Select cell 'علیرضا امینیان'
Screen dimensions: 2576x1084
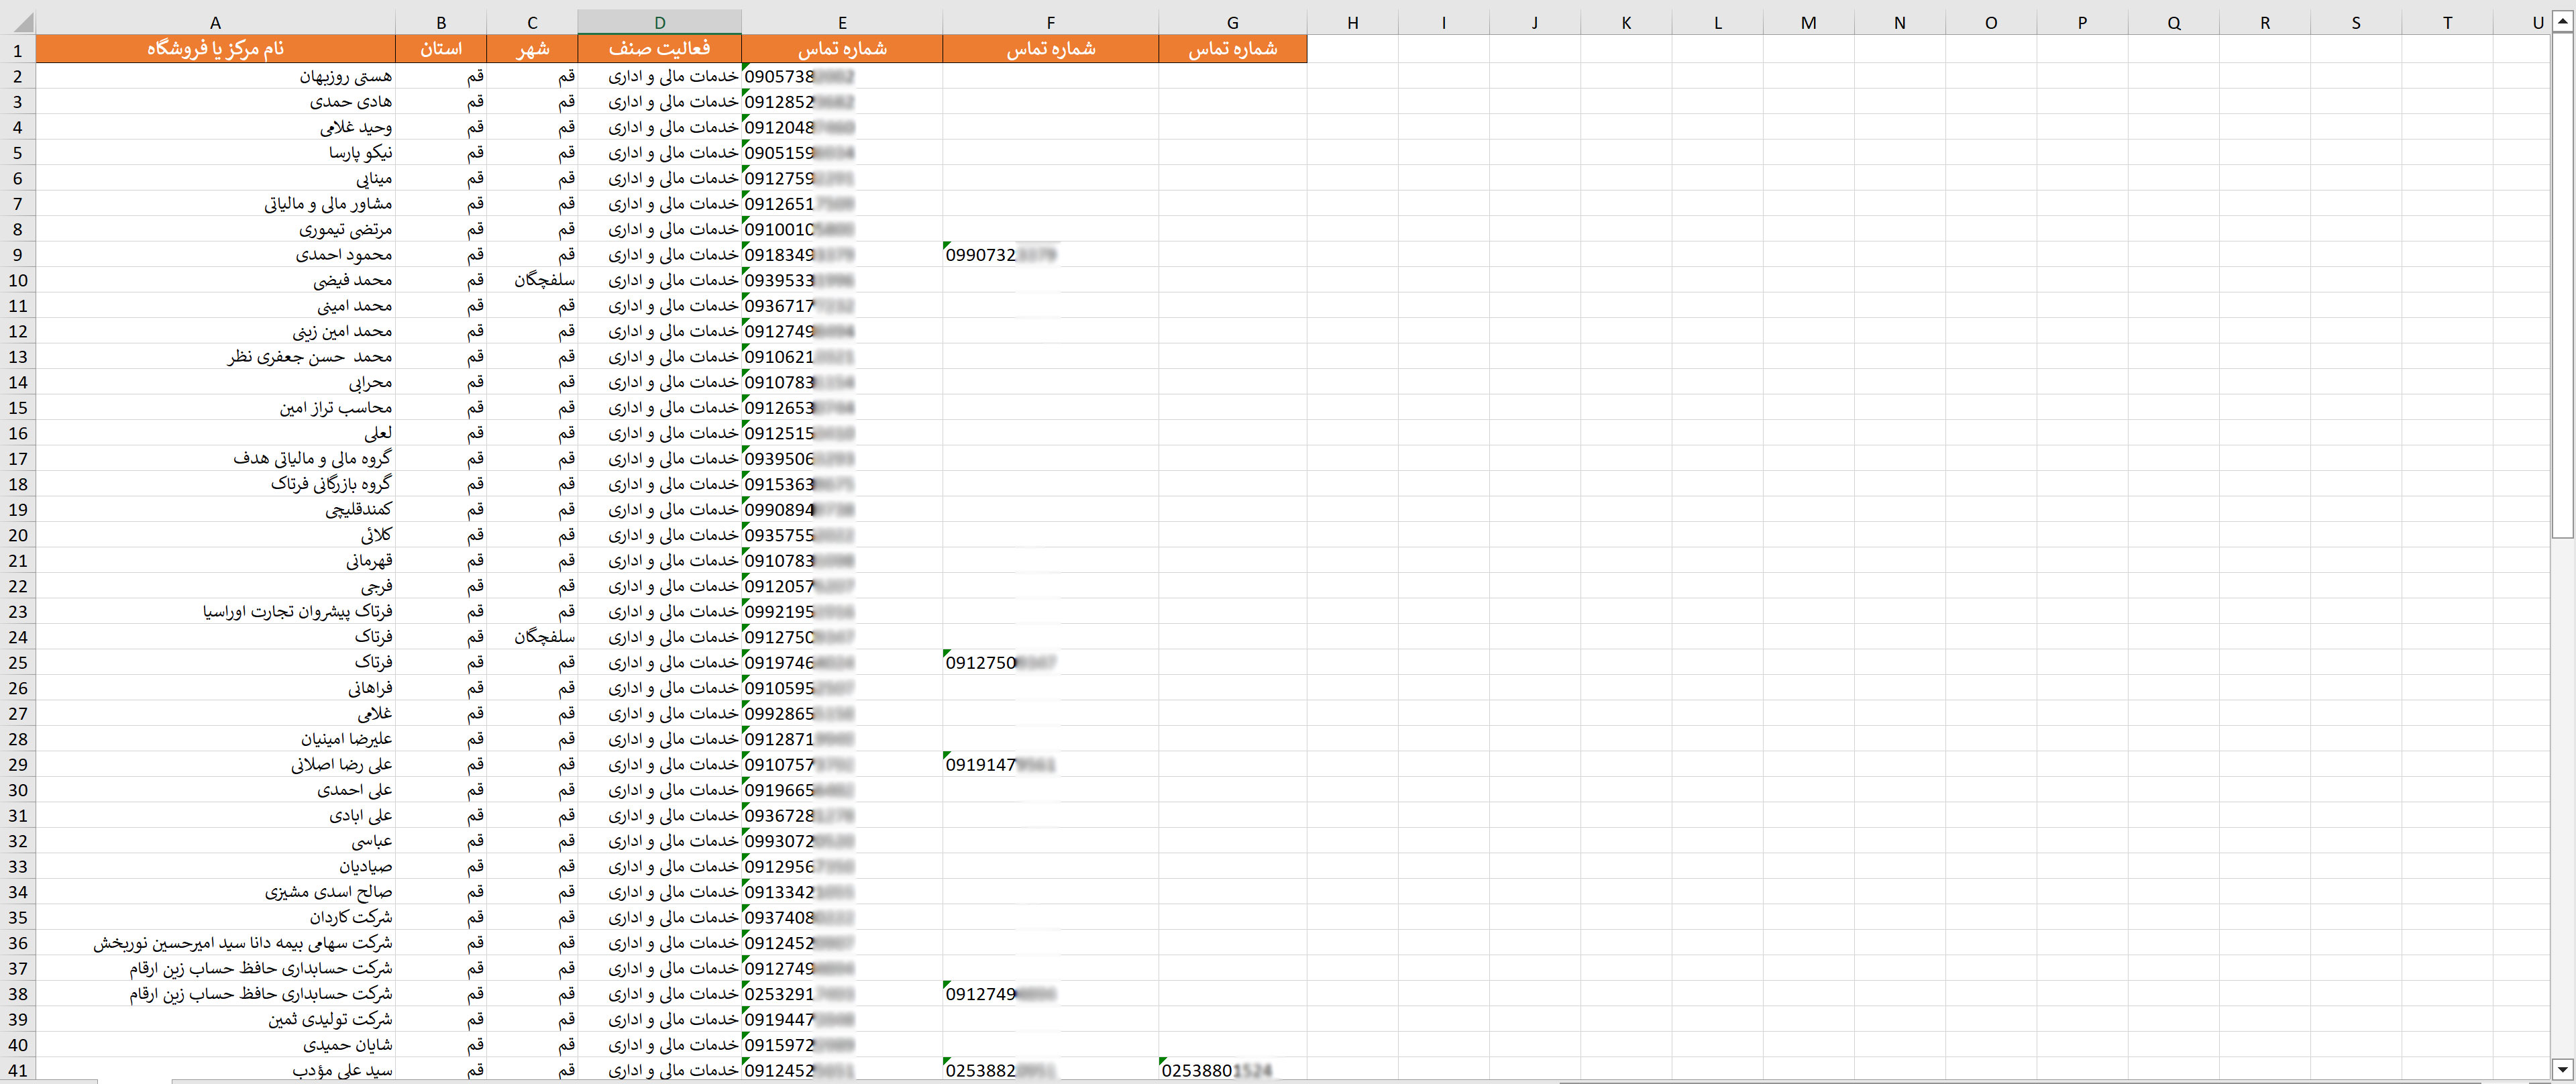pyautogui.click(x=215, y=739)
